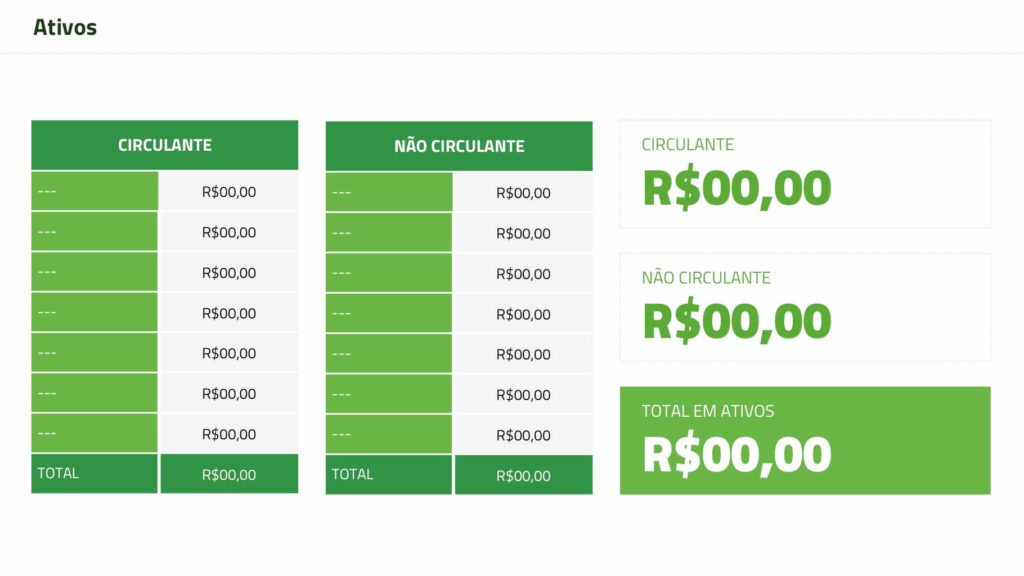Select the CIRCULANTE table header
This screenshot has height=576, width=1024.
pos(165,145)
